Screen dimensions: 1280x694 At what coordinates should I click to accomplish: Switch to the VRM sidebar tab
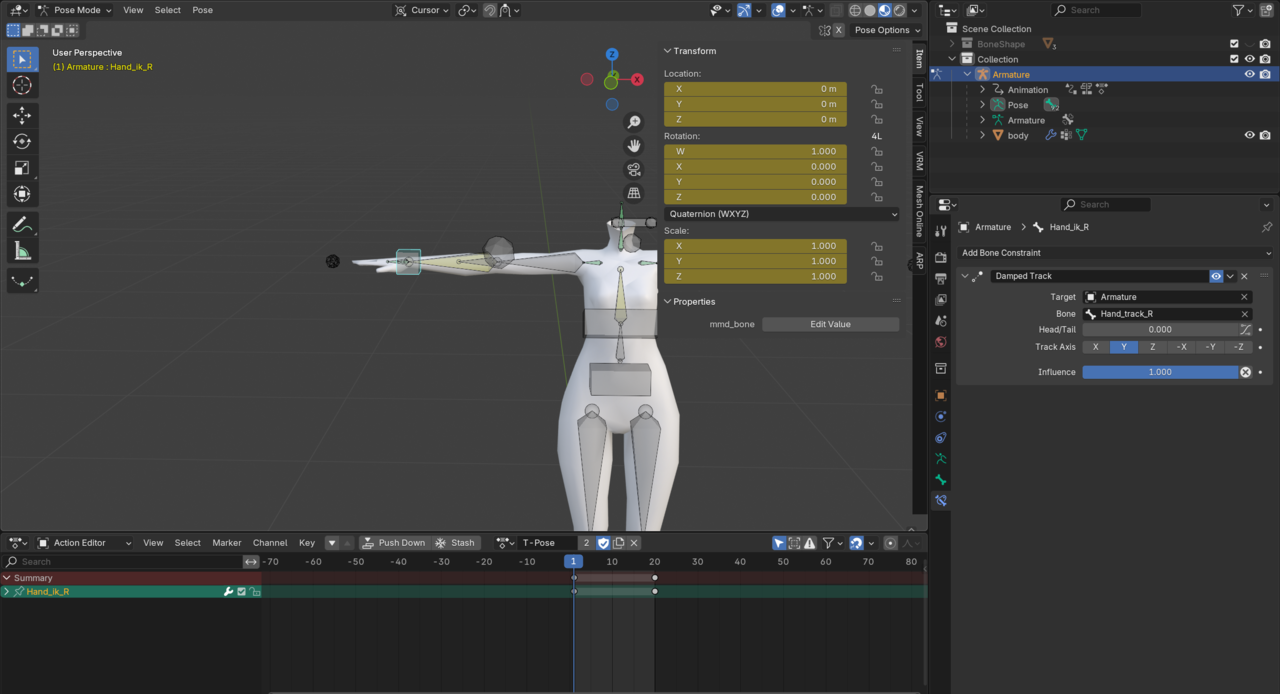click(x=920, y=160)
